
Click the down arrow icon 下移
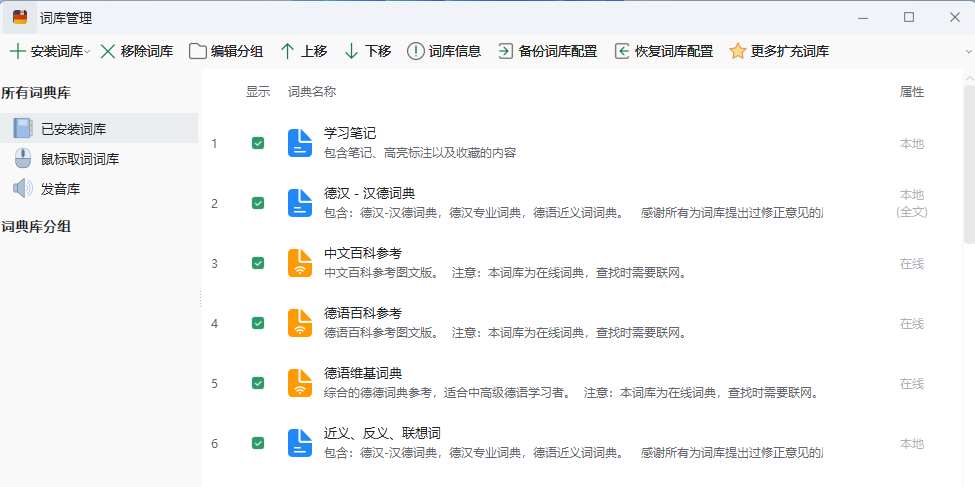click(x=351, y=51)
